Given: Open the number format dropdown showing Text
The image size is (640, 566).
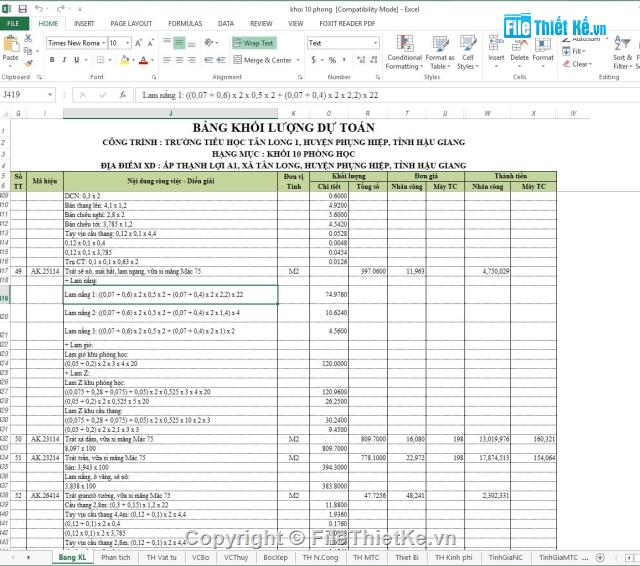Looking at the screenshot, I should click(375, 43).
